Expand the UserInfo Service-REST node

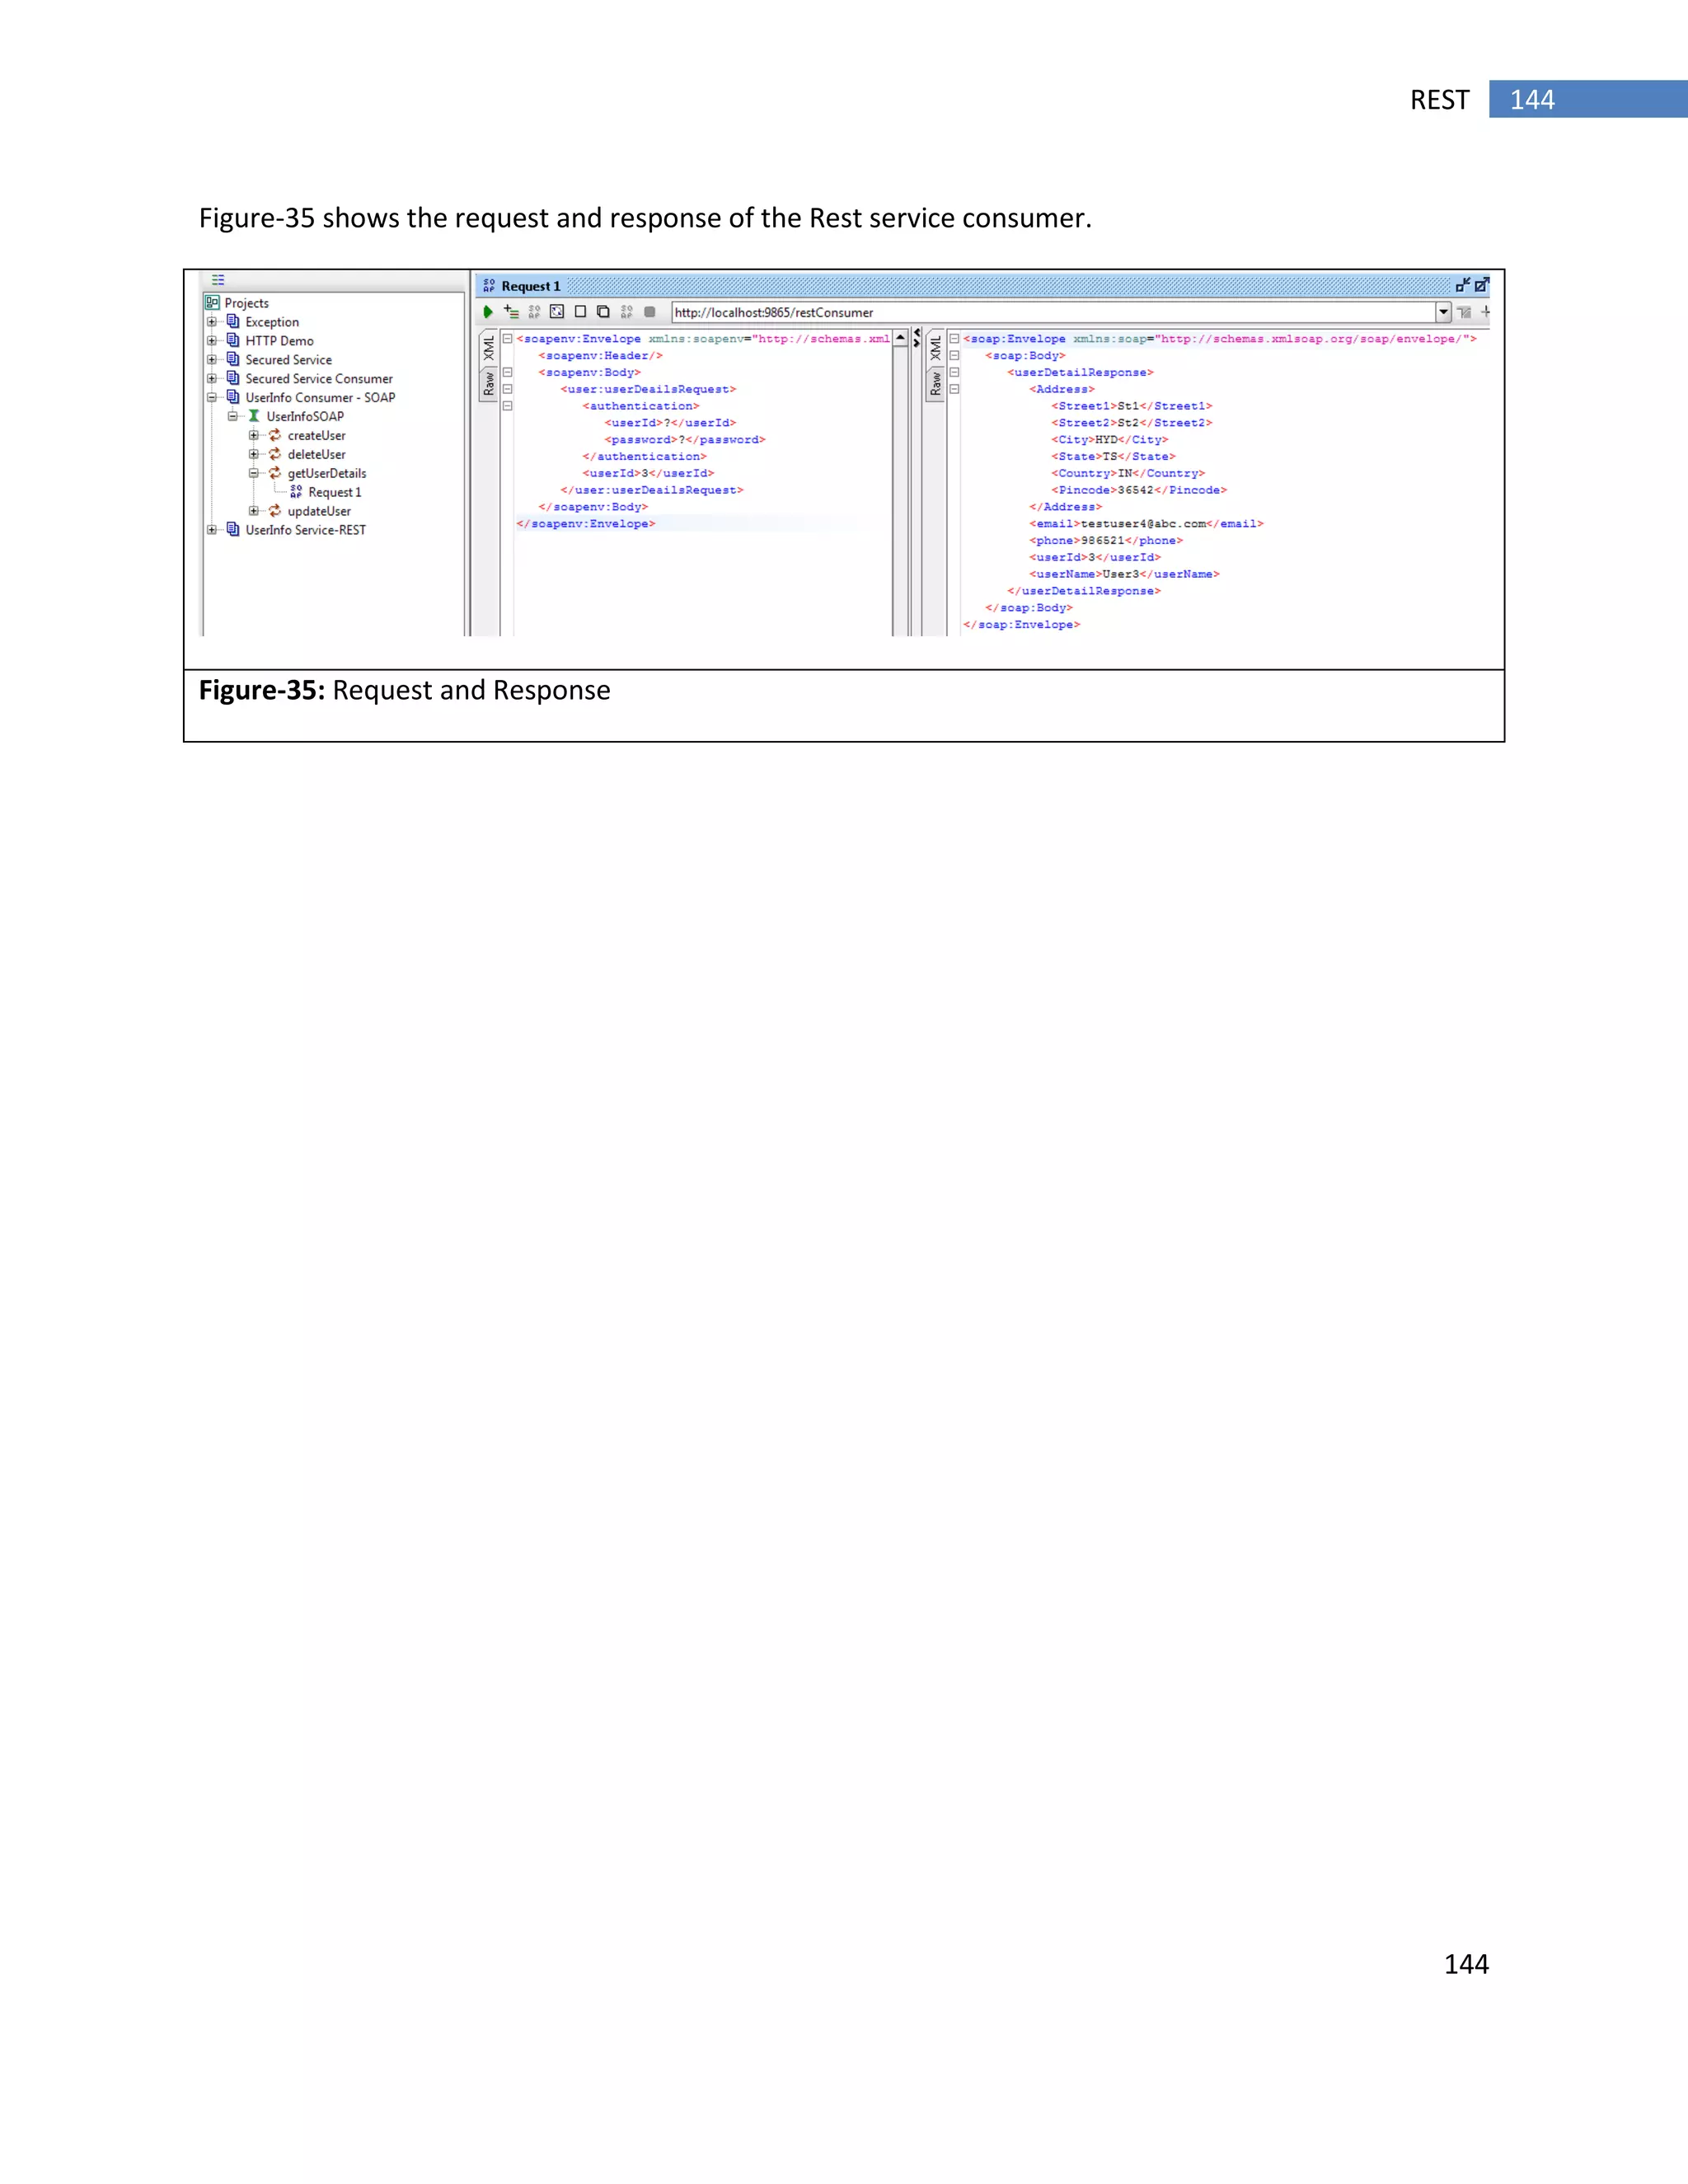(212, 530)
